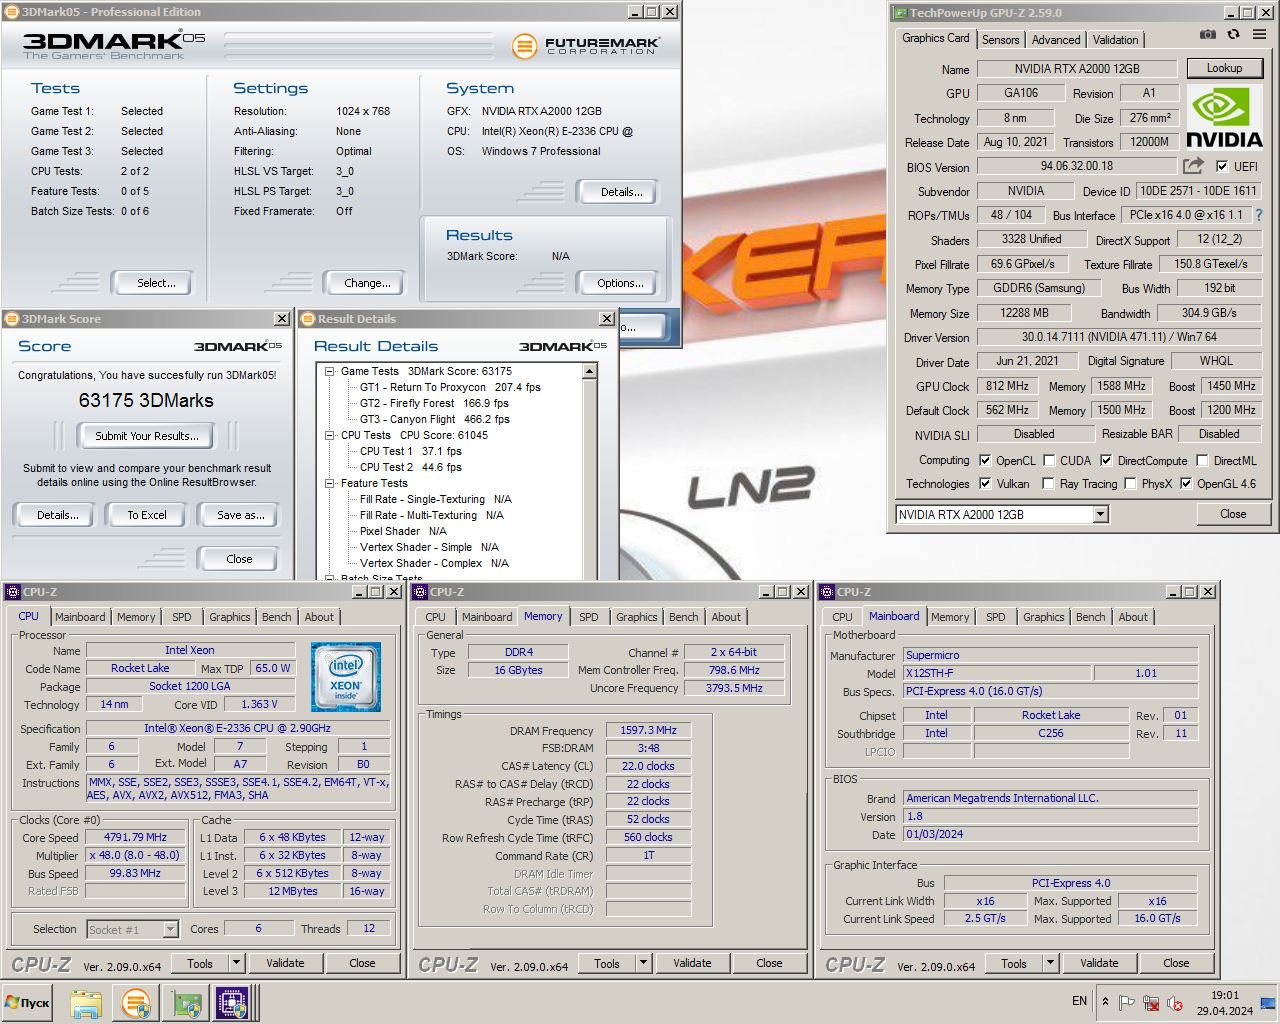The image size is (1280, 1024).
Task: Click the Futuremark Corporation logo
Action: click(585, 46)
